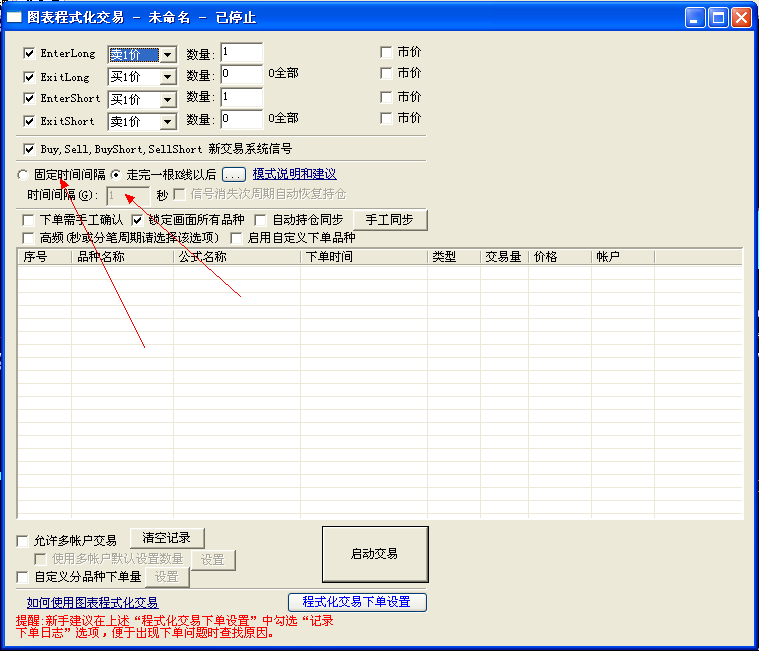Screen dimensions: 759x651
Task: Select the 走完一根K线以后 radio option
Action: tap(116, 174)
